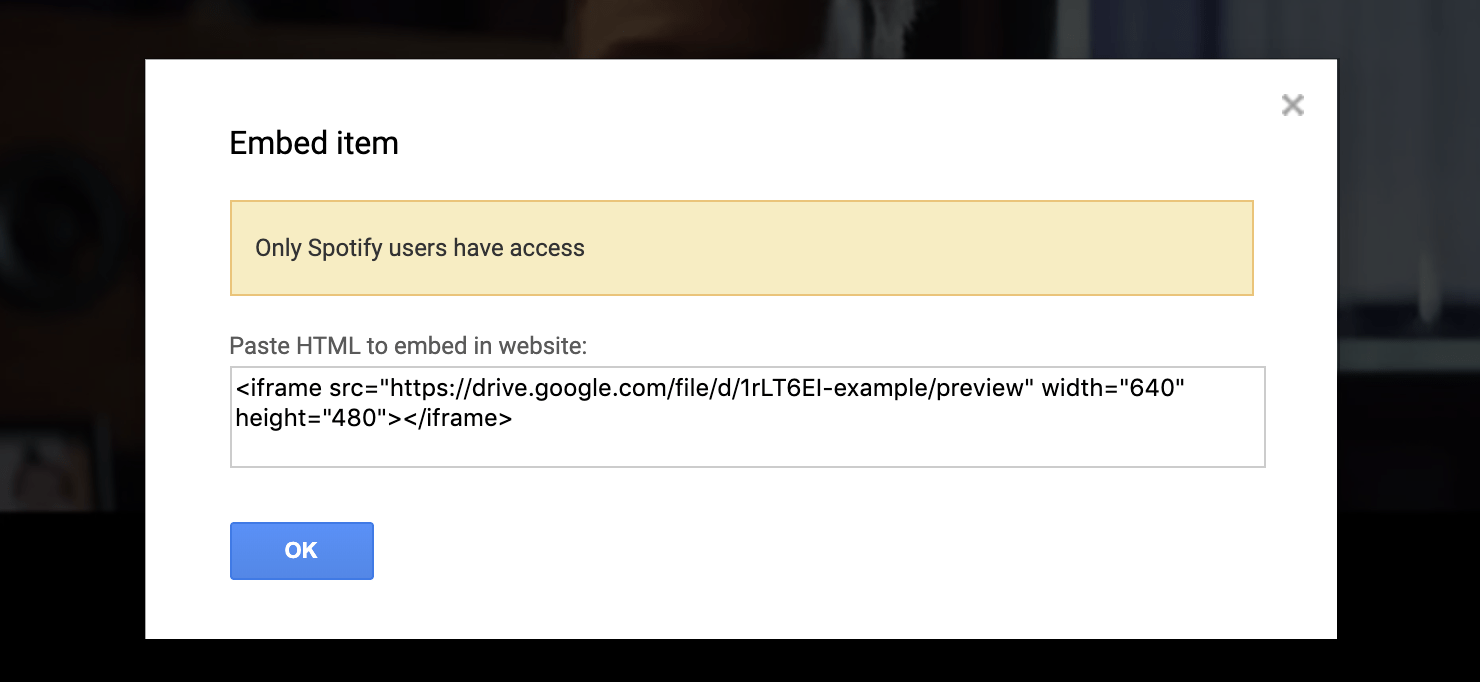The width and height of the screenshot is (1480, 682).
Task: Click the 'Embed item' dialog title
Action: (x=314, y=143)
